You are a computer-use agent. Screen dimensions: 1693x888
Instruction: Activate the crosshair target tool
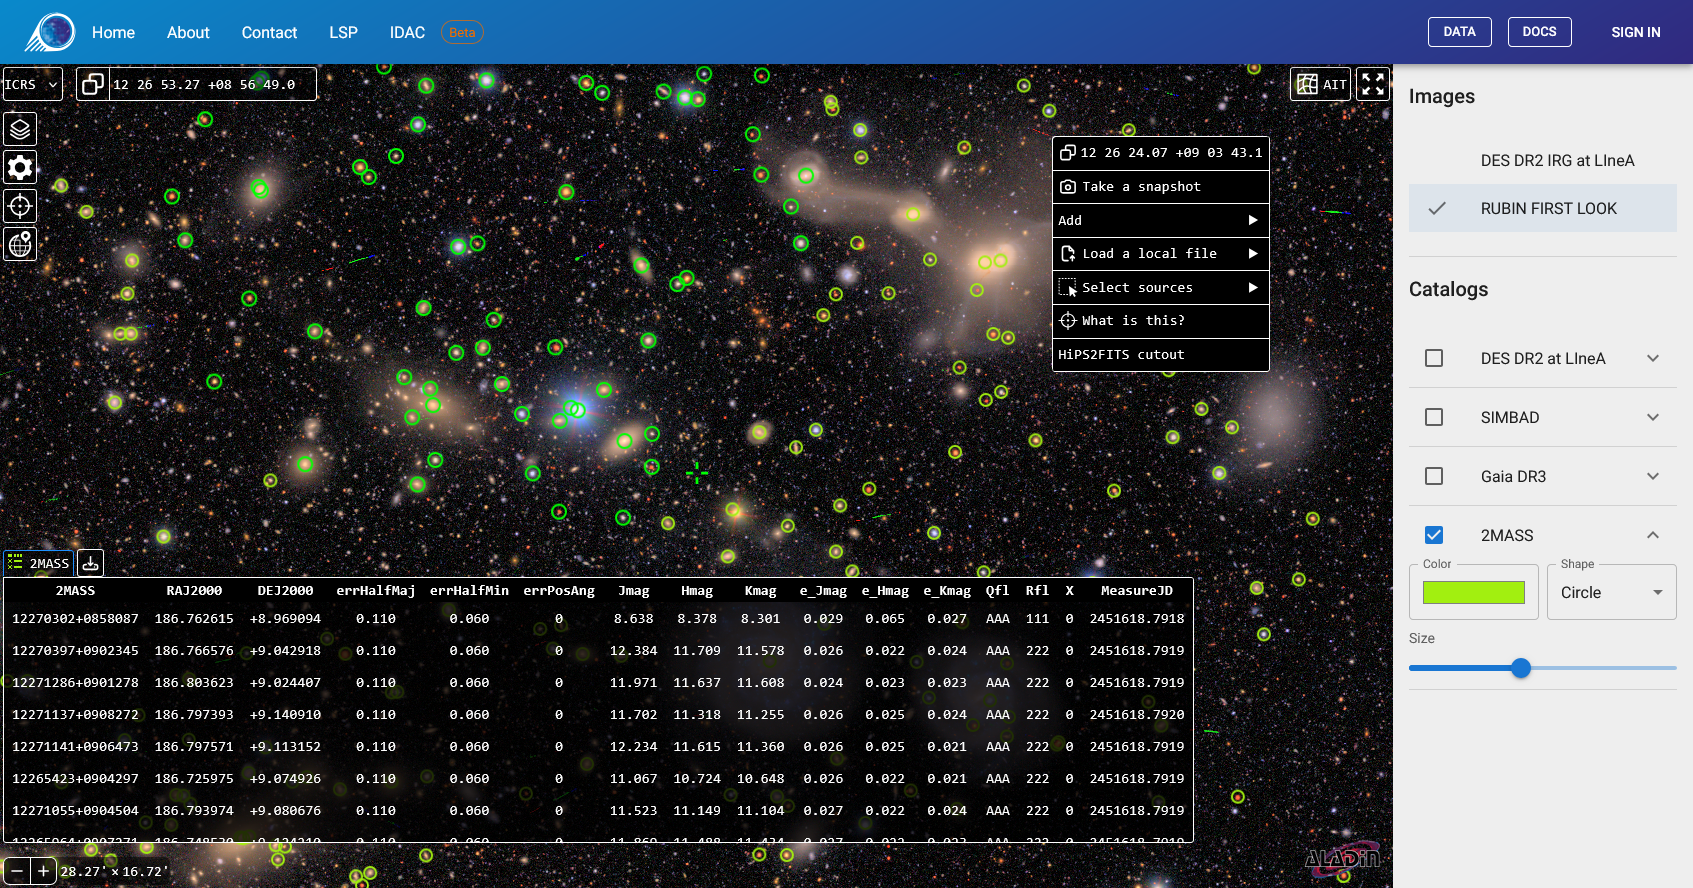point(20,206)
